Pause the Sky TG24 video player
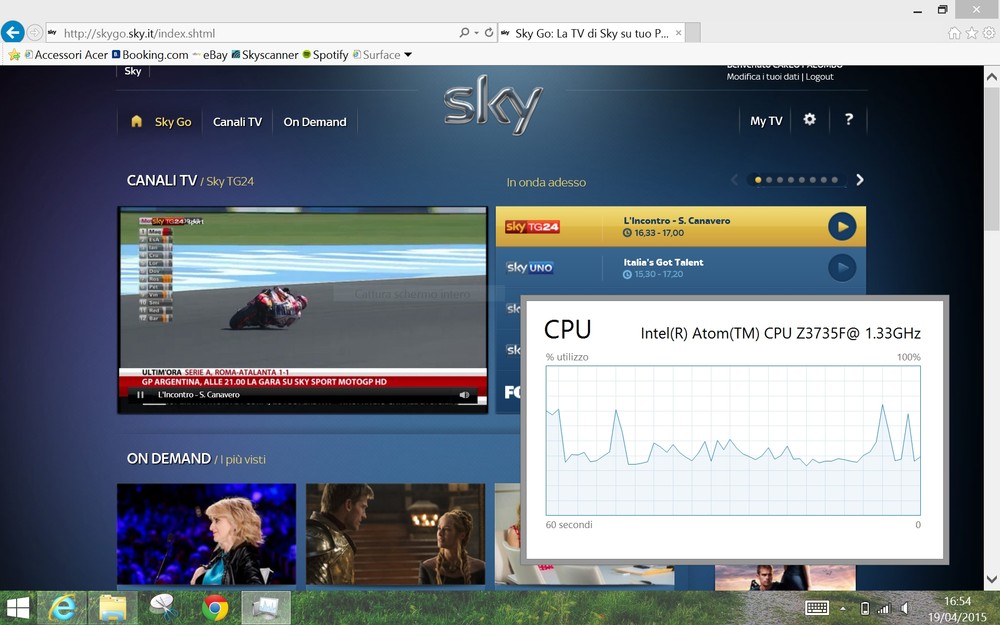The height and width of the screenshot is (625, 1000). 140,395
